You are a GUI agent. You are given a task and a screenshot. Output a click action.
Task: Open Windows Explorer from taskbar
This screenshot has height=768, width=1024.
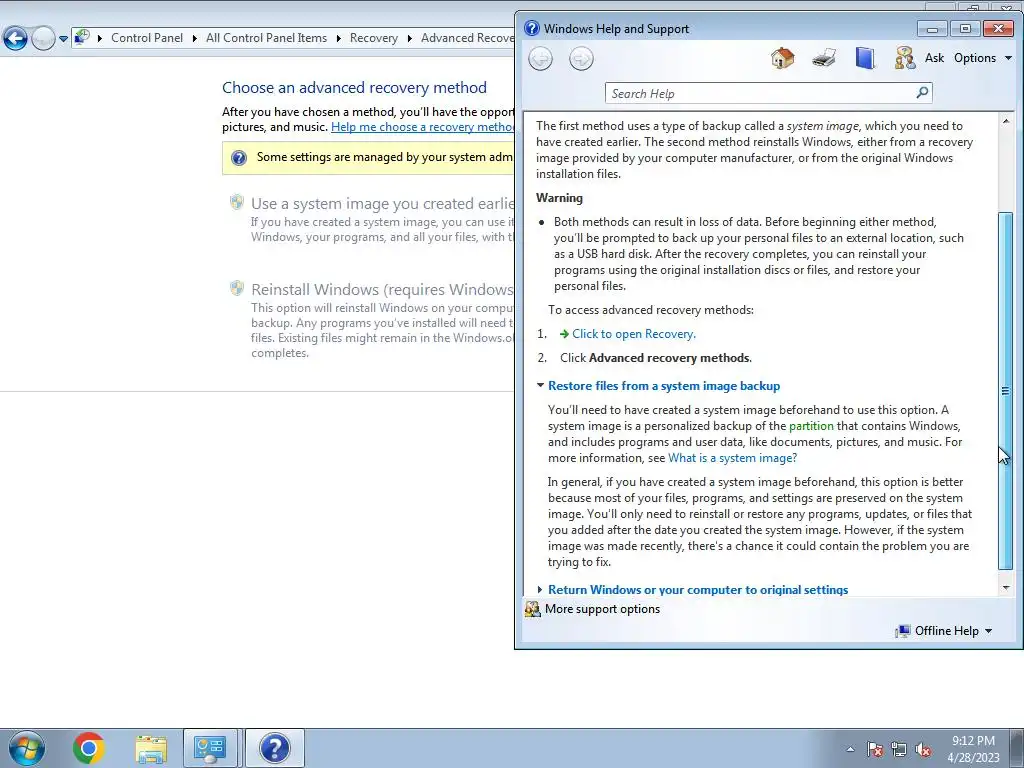click(151, 748)
